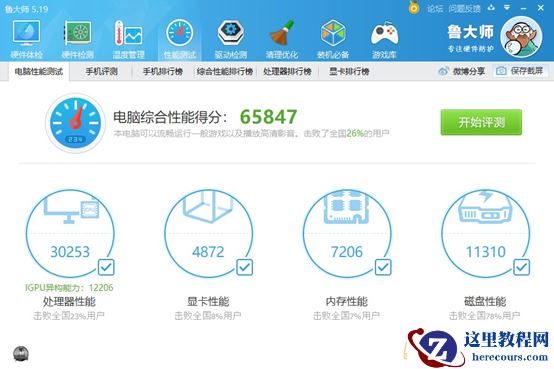Switch to the 电脑性能测试 tab
554x369 pixels.
[39, 72]
